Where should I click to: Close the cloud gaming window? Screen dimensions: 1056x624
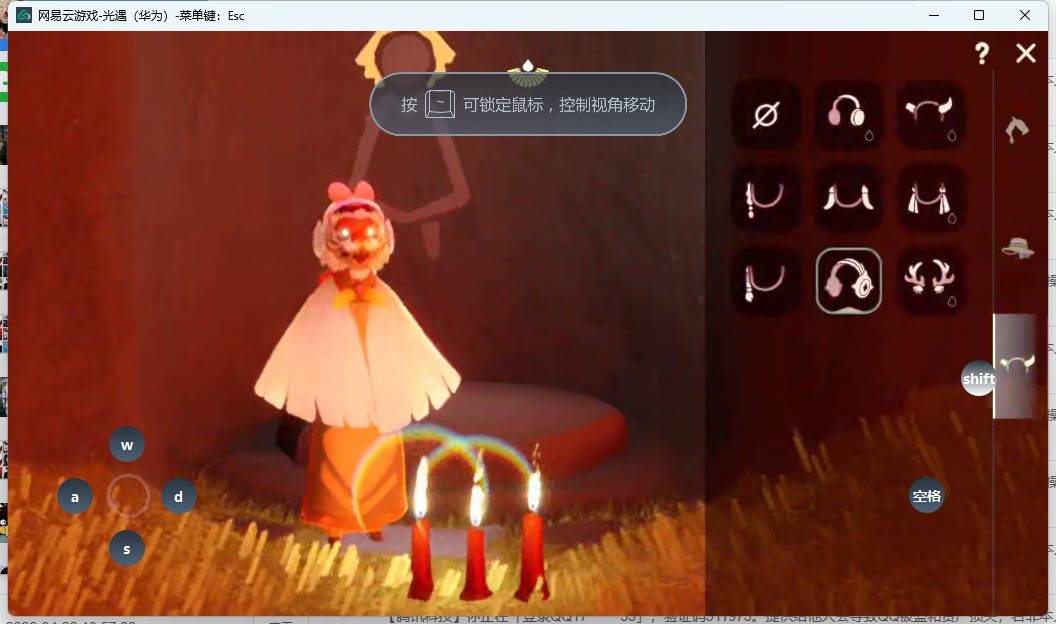[1024, 15]
